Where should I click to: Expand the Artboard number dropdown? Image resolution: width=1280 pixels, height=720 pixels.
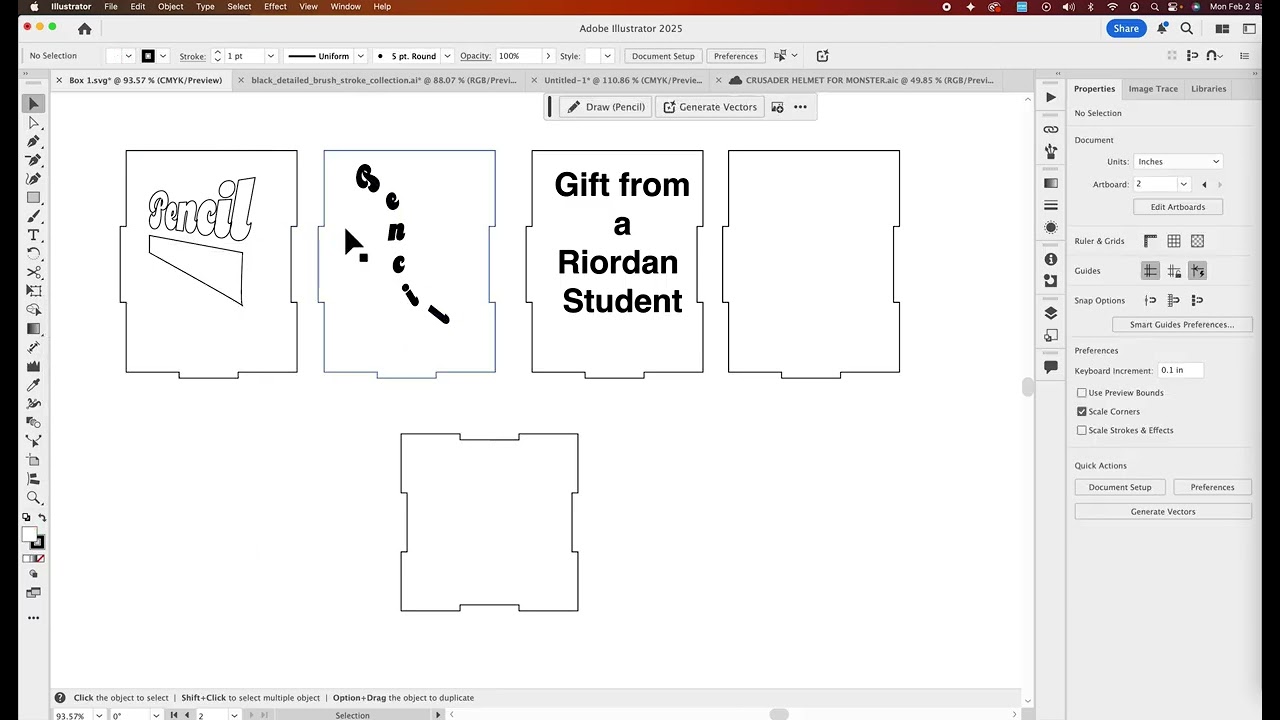[1183, 184]
